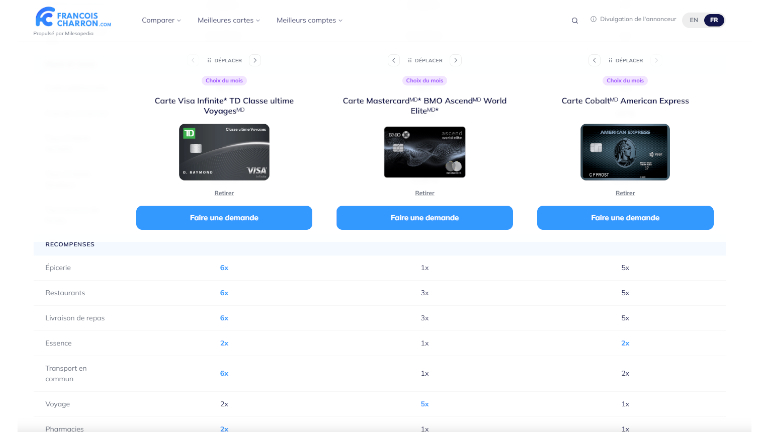Move the Cobalt American Express card left
Screen dimensions: 768x432
594,60
